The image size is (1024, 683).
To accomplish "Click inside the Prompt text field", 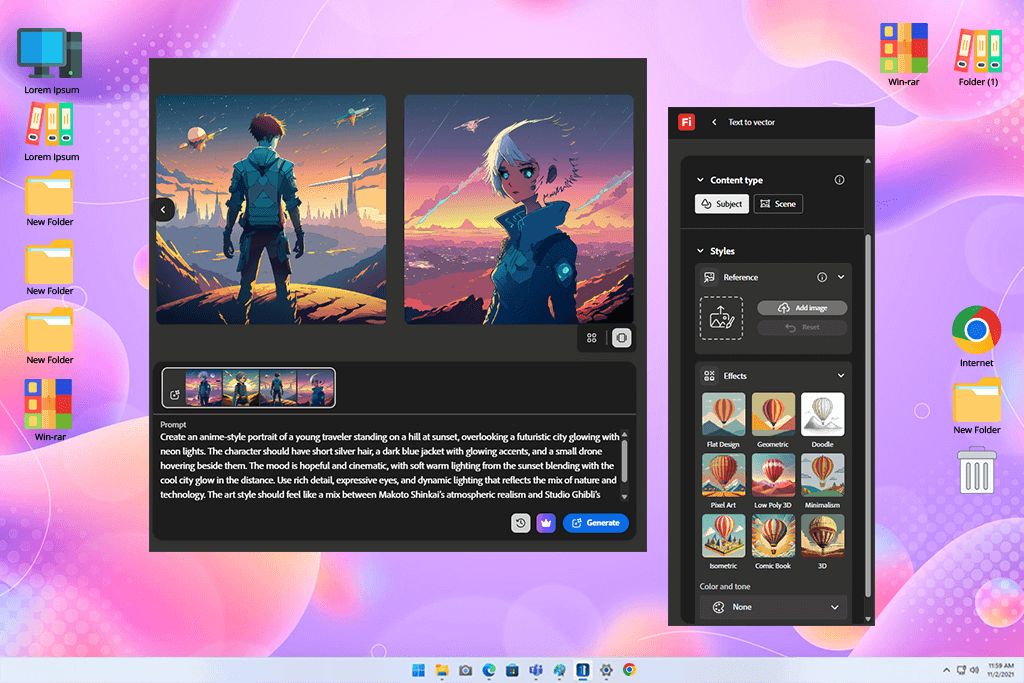I will click(x=389, y=466).
